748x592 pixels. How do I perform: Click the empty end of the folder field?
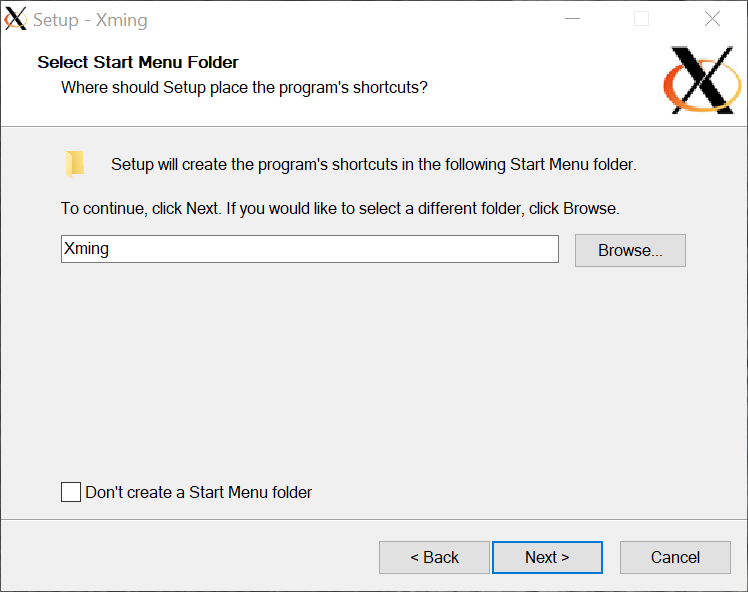334,249
